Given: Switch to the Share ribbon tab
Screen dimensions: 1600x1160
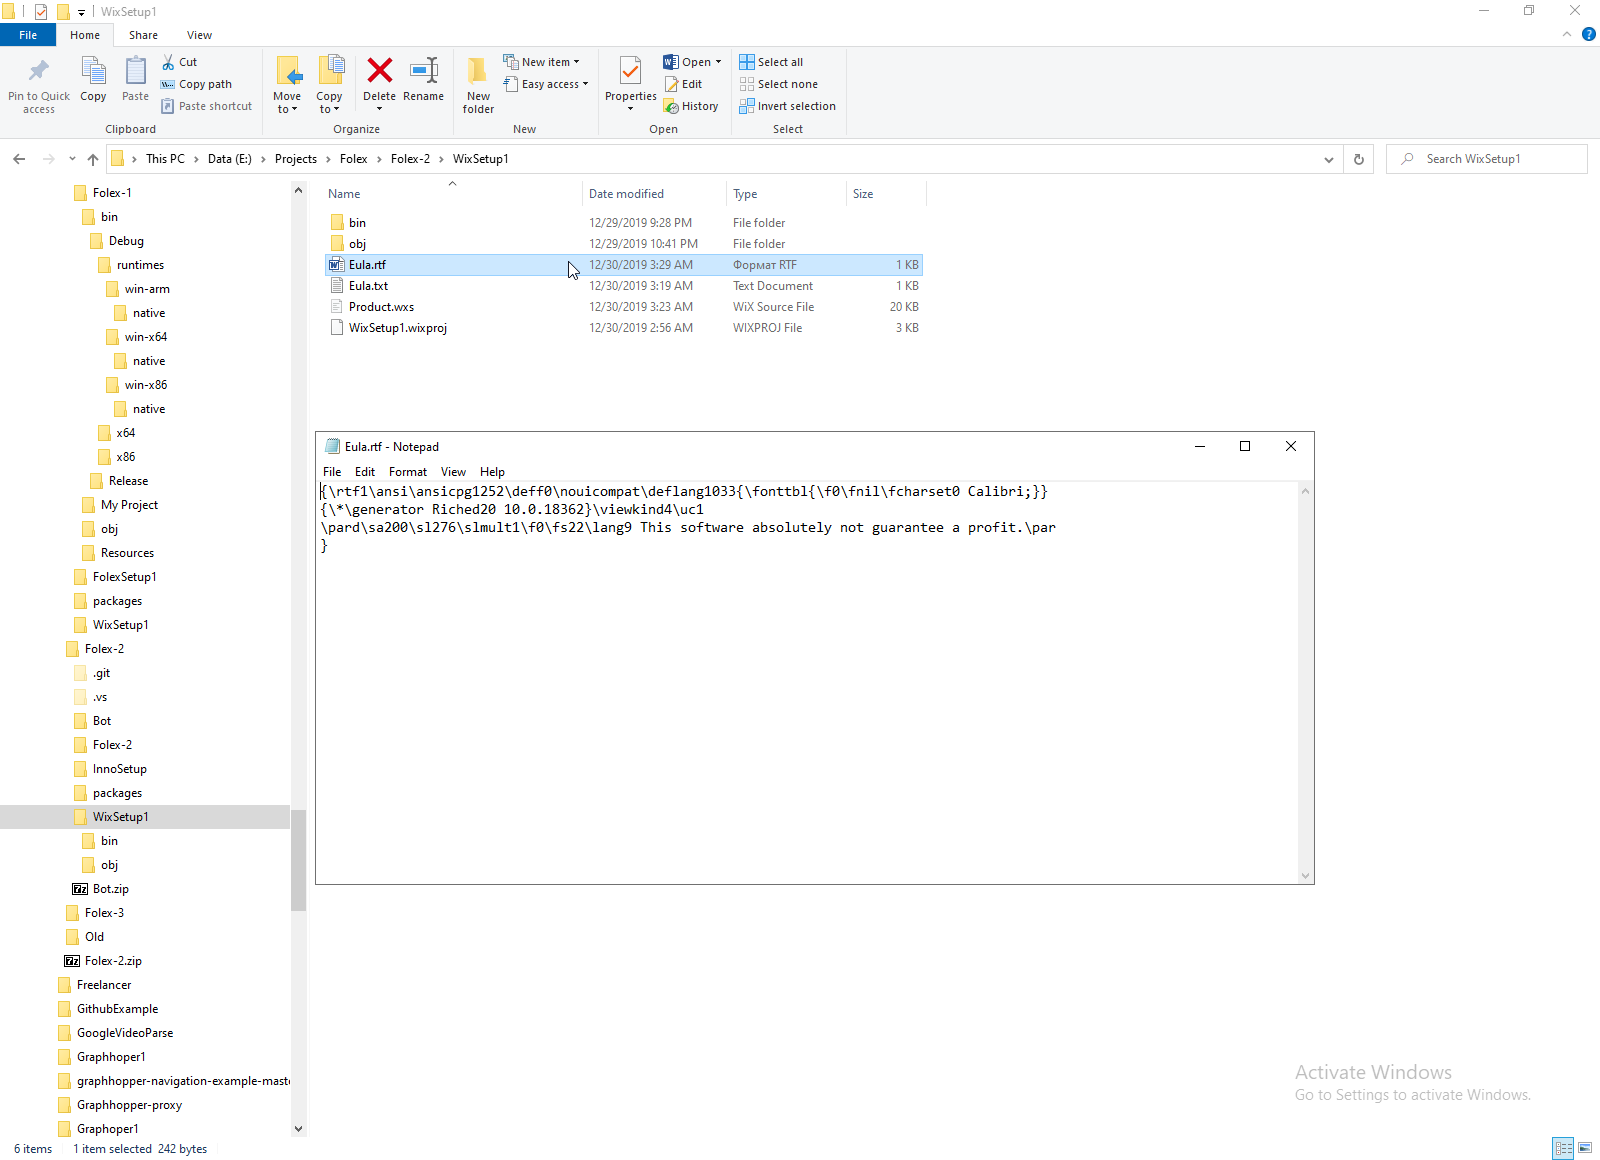Looking at the screenshot, I should 143,35.
